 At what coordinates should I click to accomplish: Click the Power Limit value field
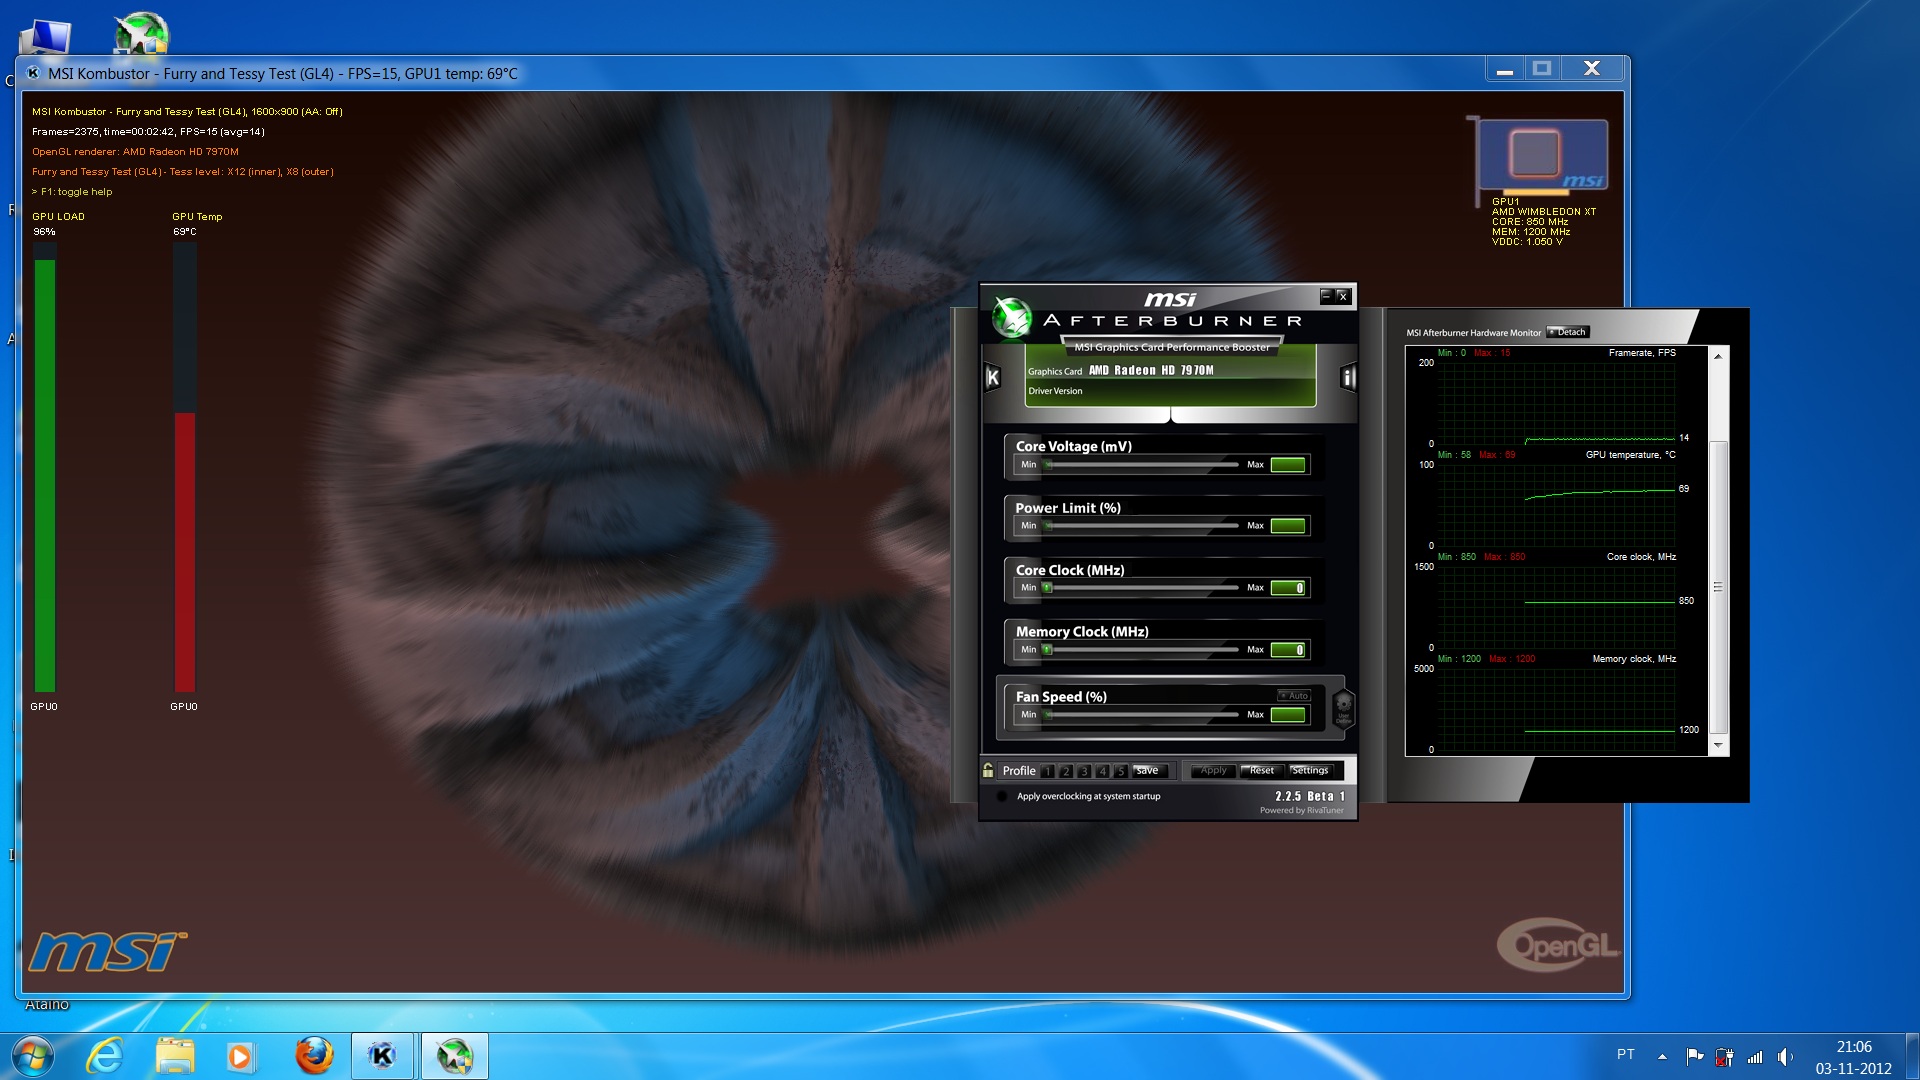click(1288, 526)
